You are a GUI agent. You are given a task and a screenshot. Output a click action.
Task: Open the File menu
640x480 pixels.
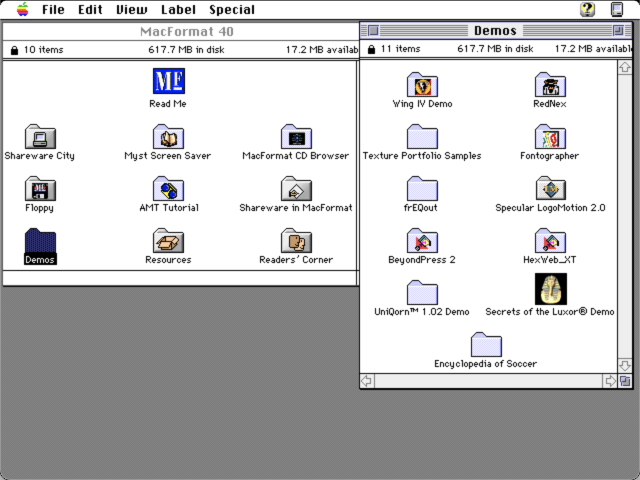pyautogui.click(x=53, y=9)
